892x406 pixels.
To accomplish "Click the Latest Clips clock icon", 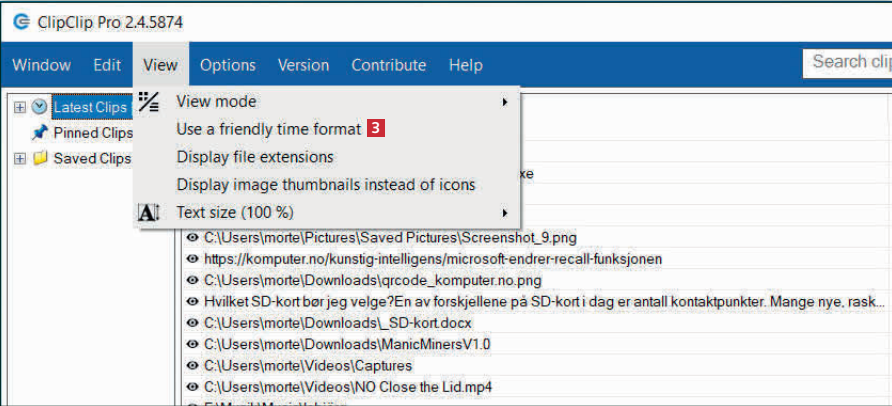I will [x=39, y=107].
